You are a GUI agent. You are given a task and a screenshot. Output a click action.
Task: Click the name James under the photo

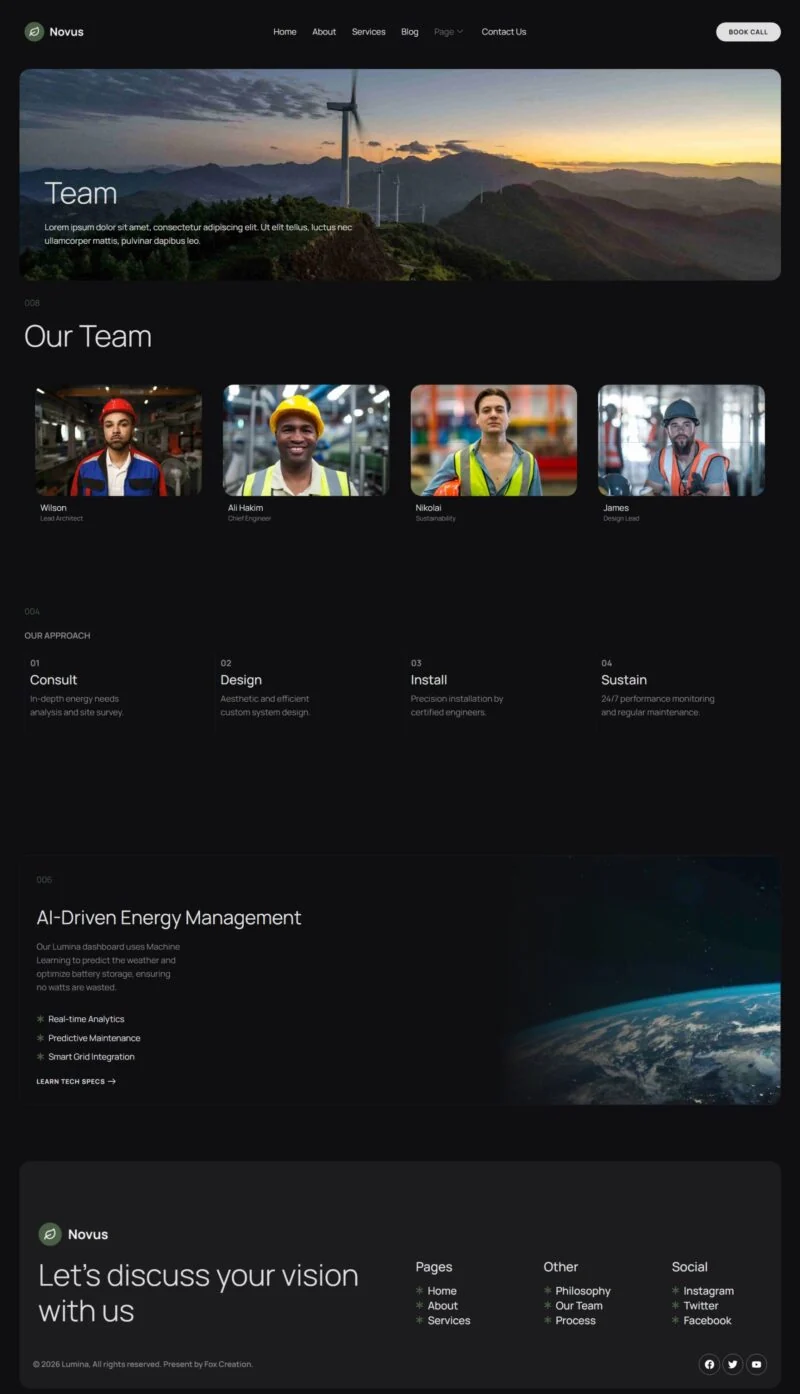pos(616,508)
